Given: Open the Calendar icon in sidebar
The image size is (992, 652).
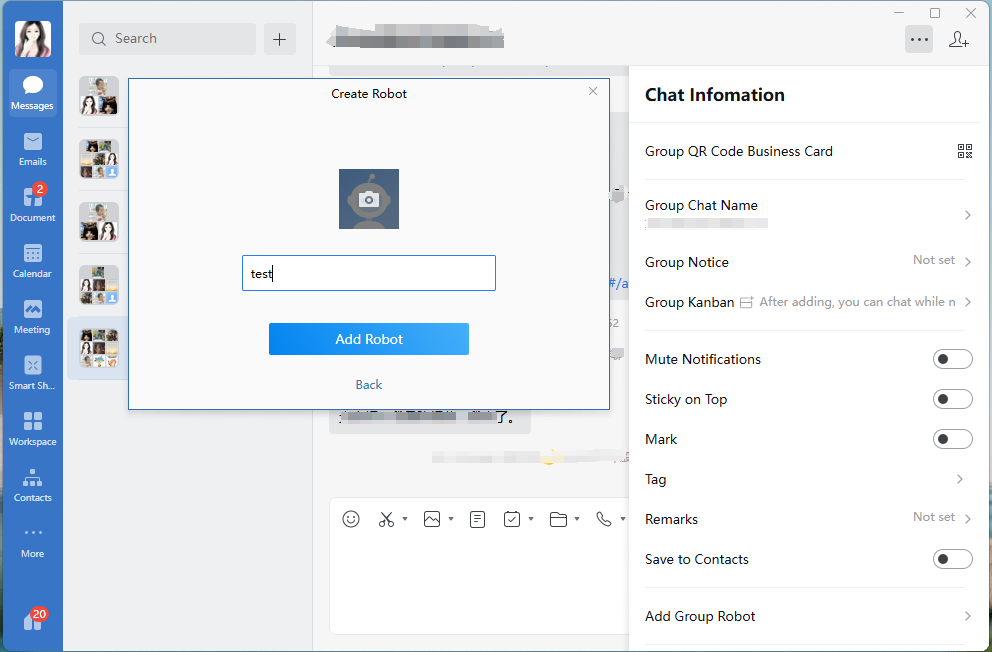Looking at the screenshot, I should pos(33,260).
